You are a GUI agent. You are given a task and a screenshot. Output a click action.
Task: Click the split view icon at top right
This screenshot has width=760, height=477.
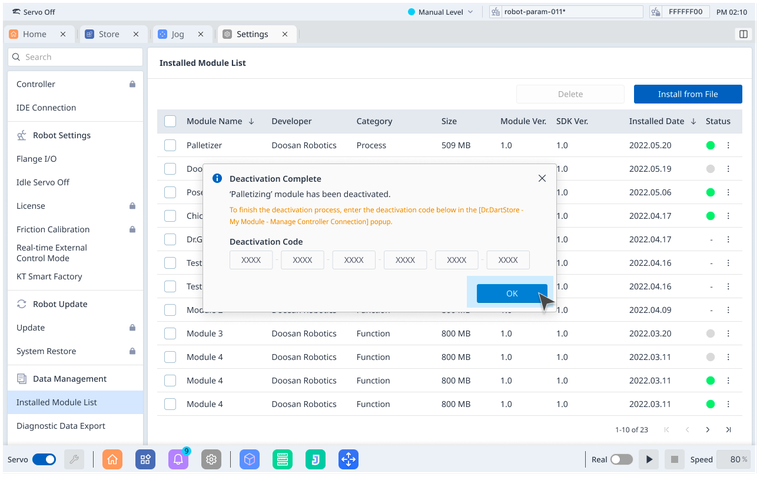(x=743, y=34)
